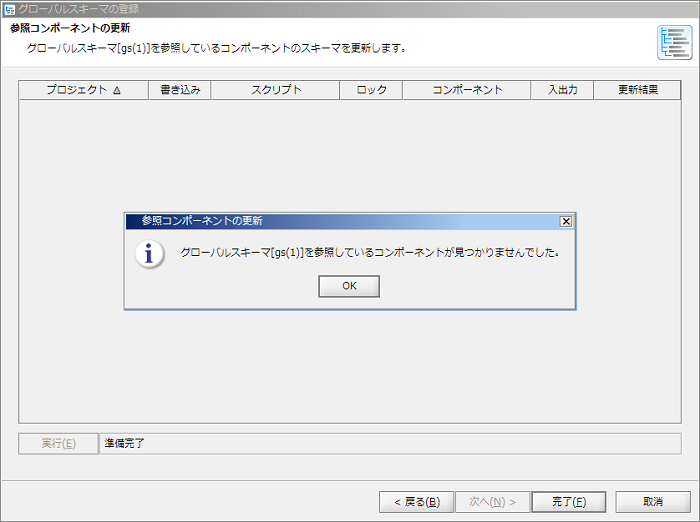Click the 次へ(N) button

[x=492, y=501]
